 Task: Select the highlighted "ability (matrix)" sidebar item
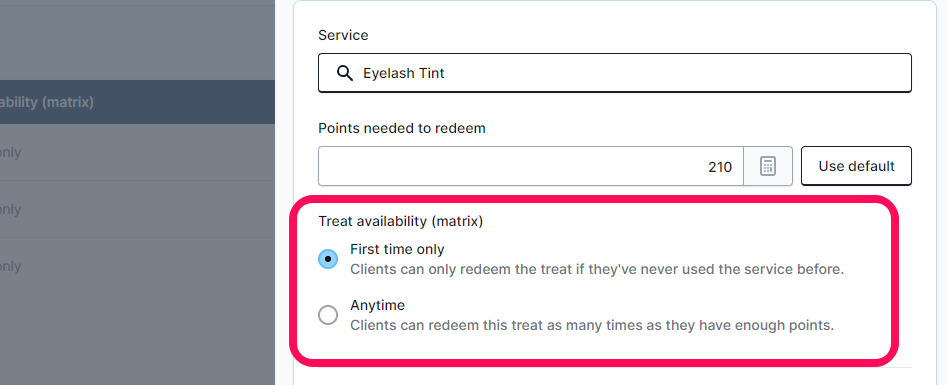point(137,102)
